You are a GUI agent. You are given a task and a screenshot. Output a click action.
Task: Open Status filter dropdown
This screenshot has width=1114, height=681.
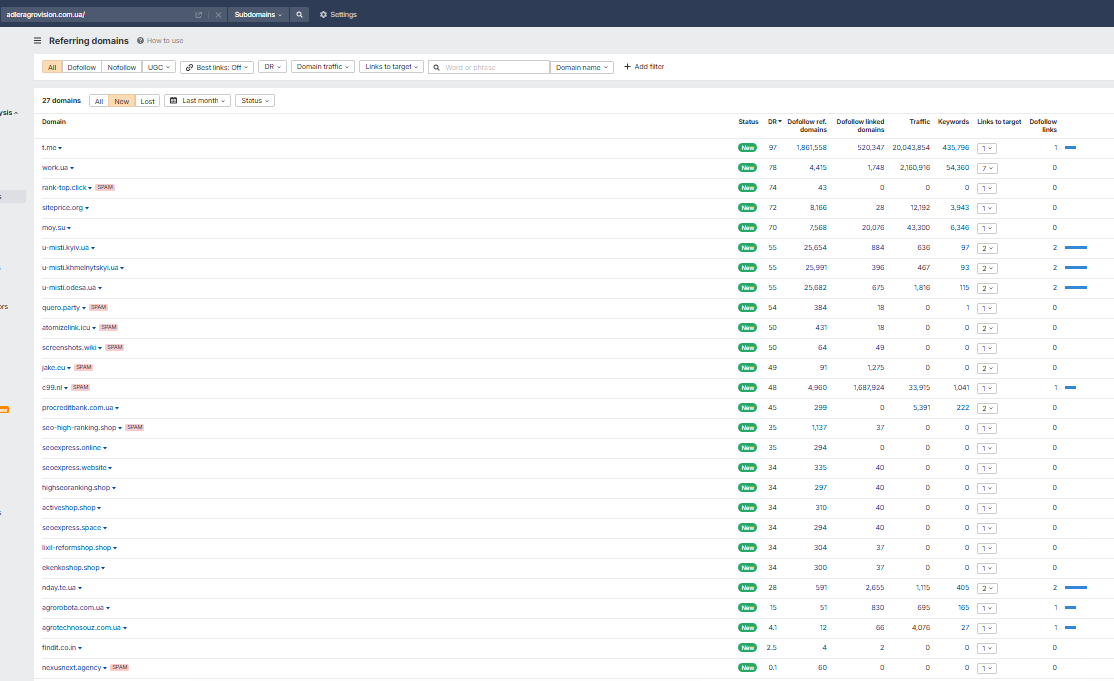pos(255,101)
